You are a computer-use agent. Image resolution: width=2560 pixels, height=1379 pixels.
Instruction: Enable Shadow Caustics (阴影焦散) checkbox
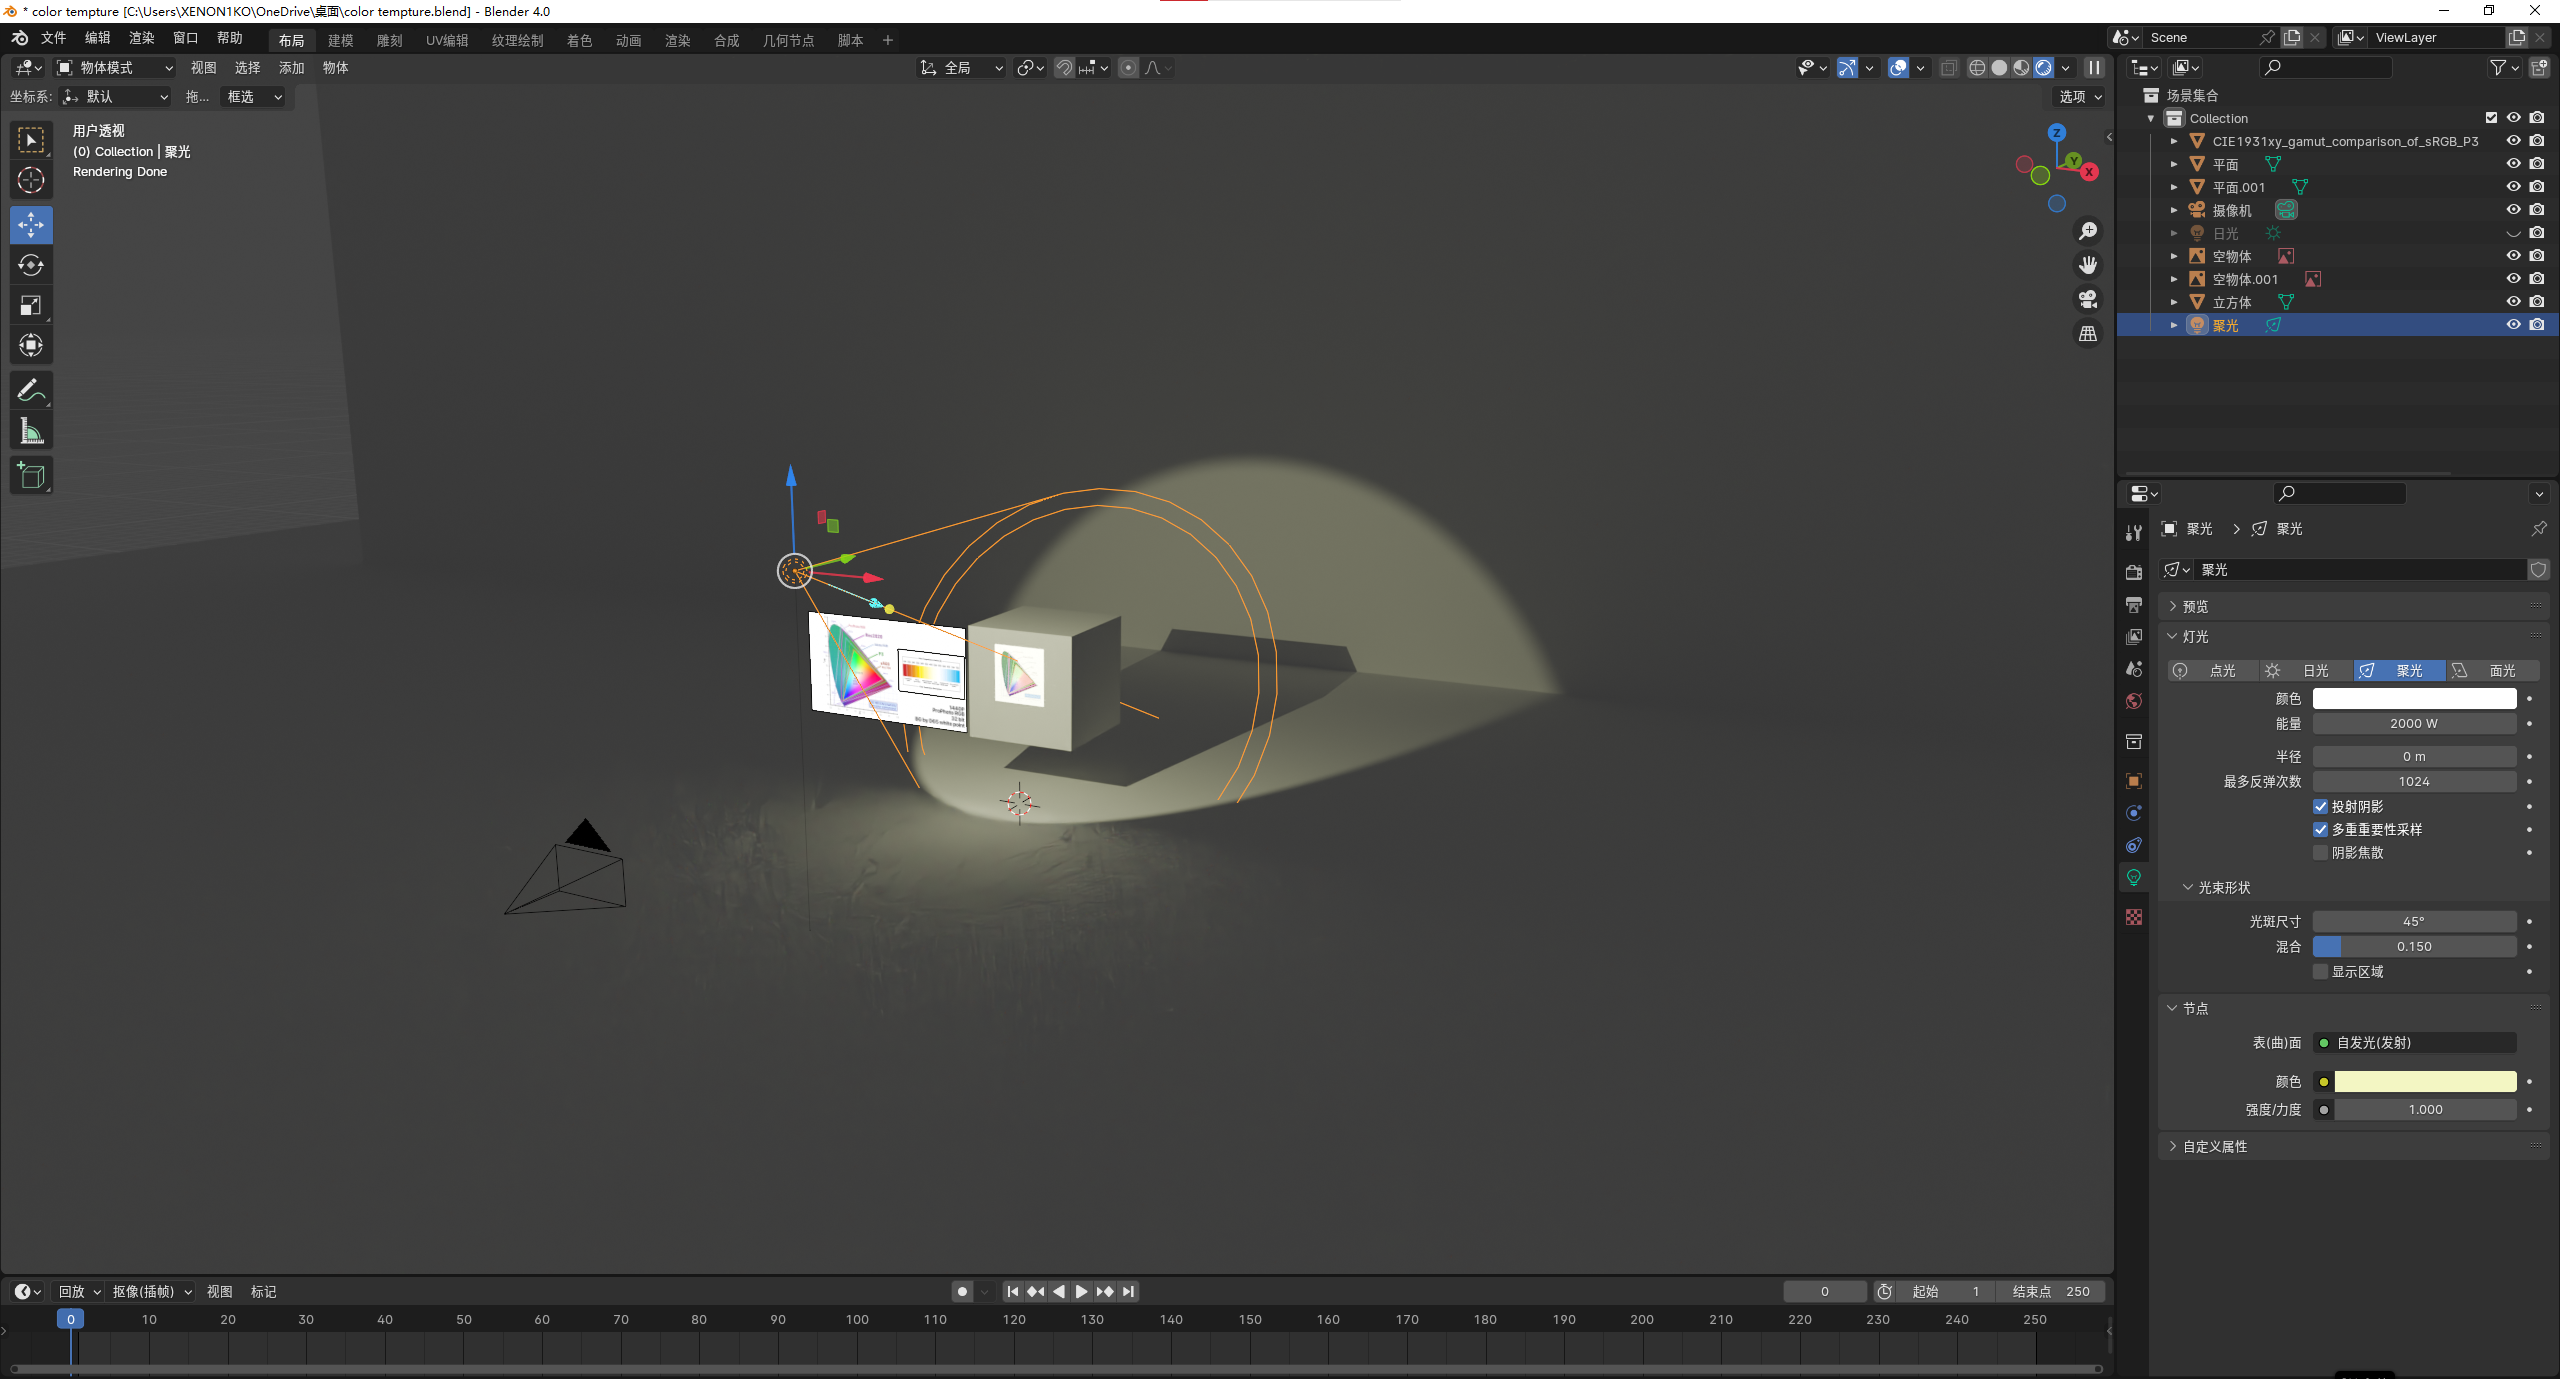[x=2321, y=853]
